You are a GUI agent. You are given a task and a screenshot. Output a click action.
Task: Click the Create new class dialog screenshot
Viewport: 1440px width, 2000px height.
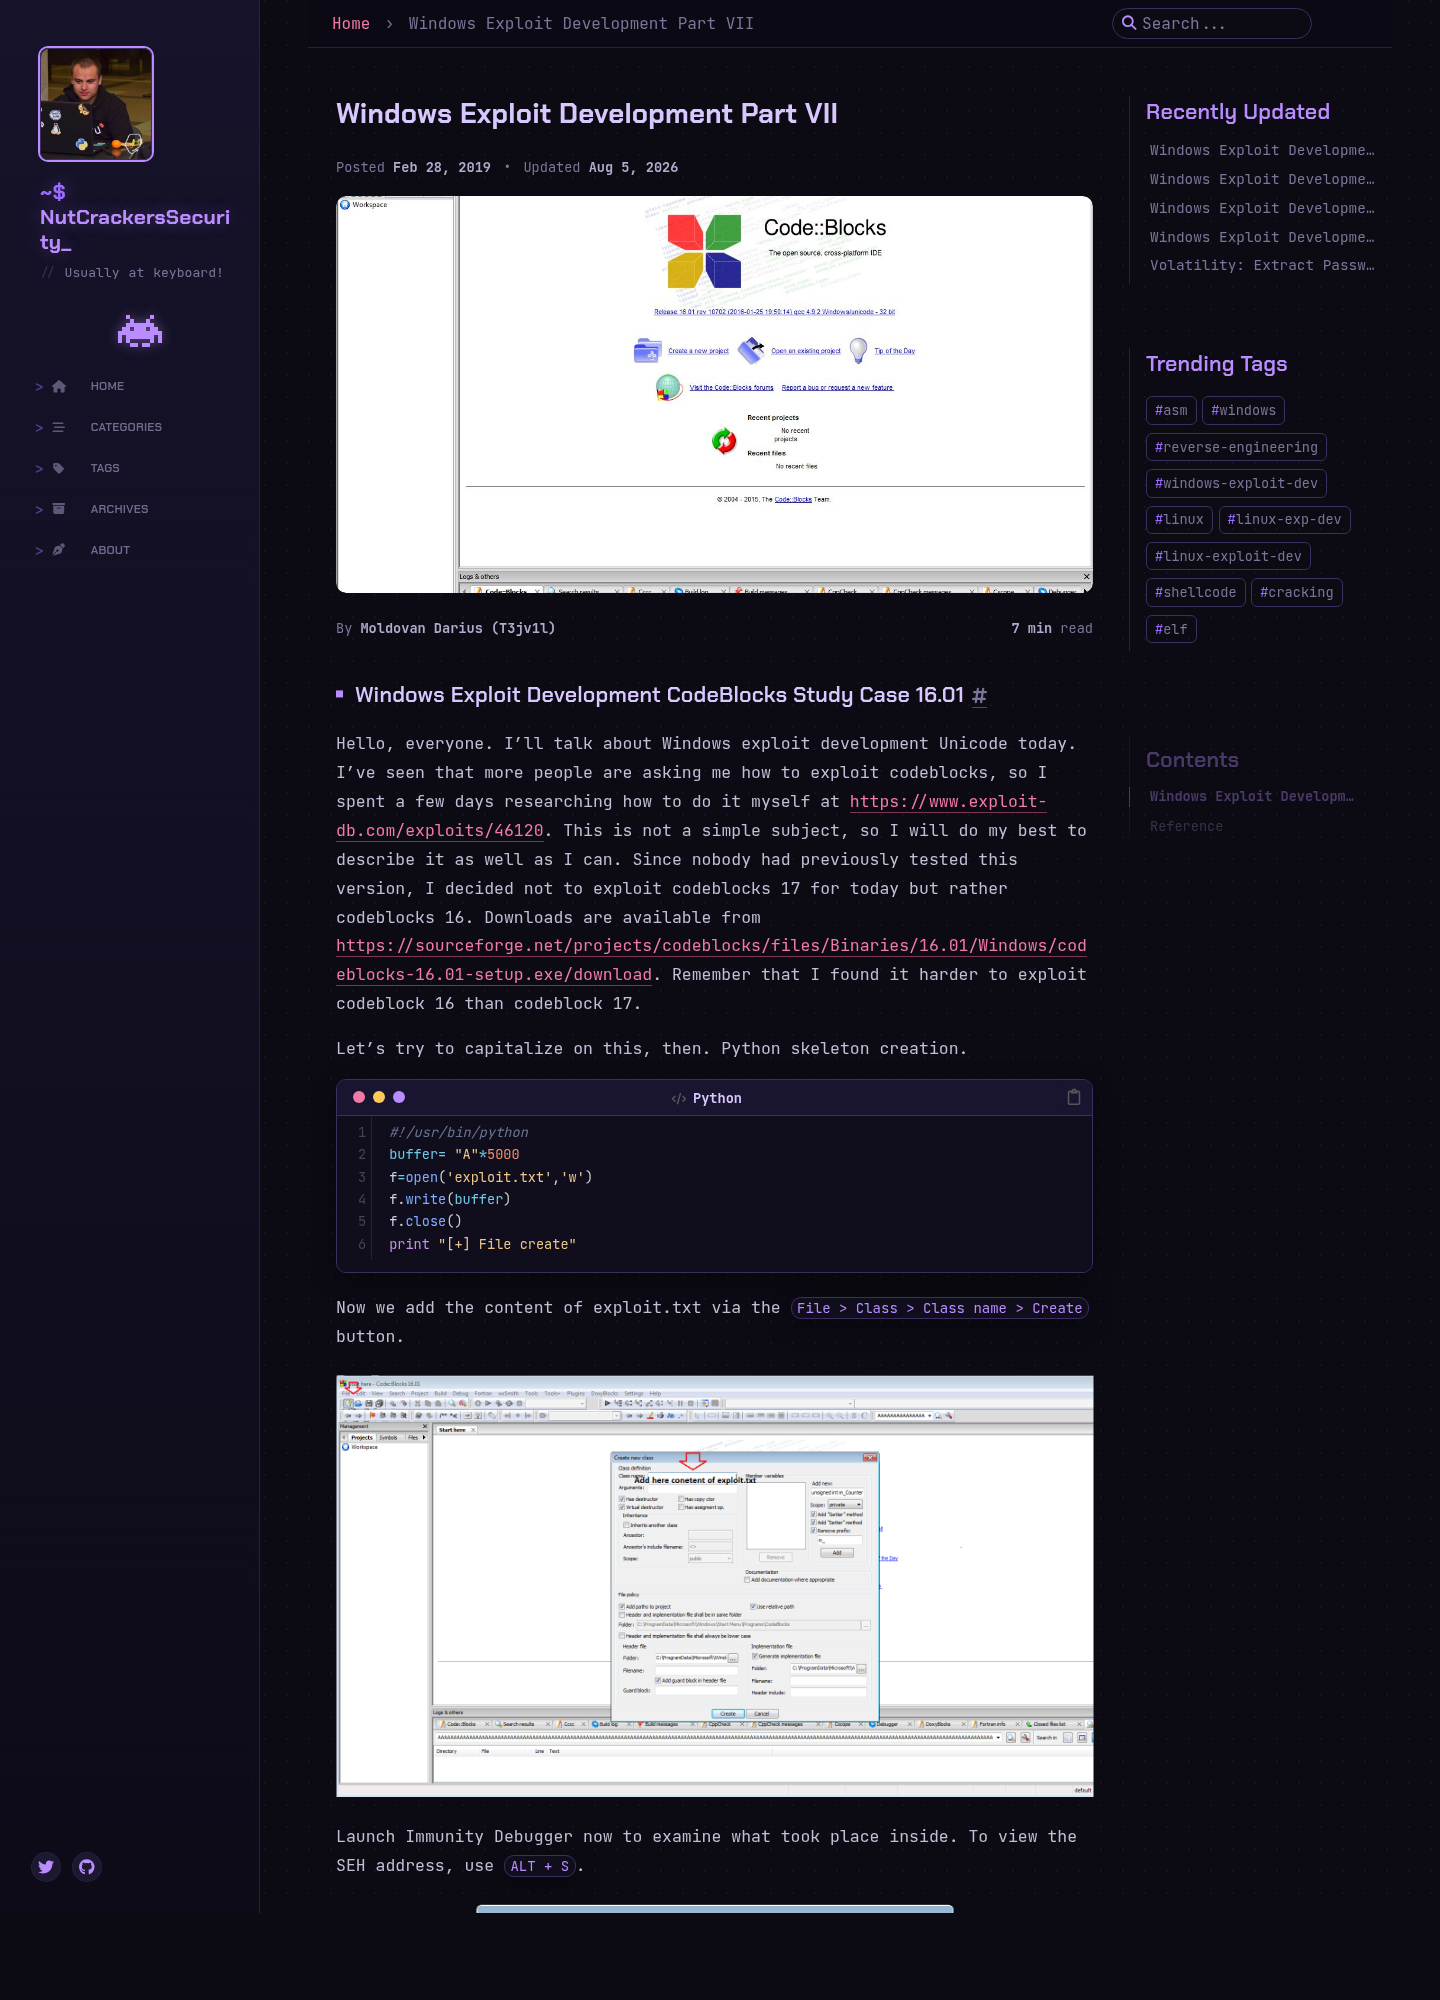[714, 1586]
